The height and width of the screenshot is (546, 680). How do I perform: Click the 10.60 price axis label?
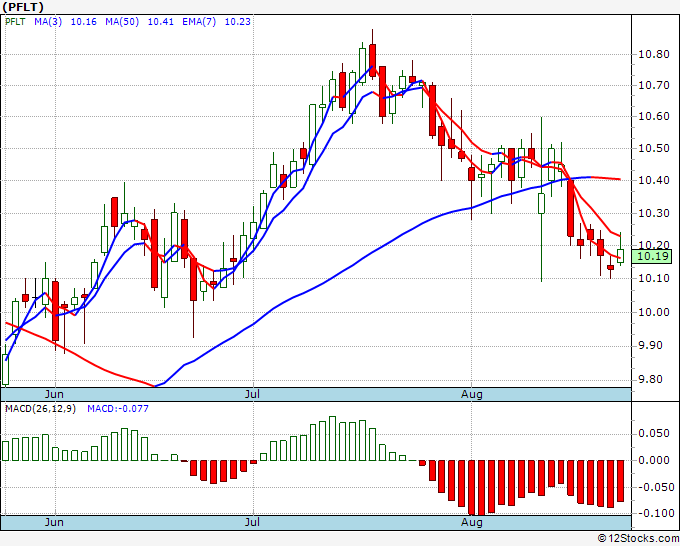pos(654,116)
